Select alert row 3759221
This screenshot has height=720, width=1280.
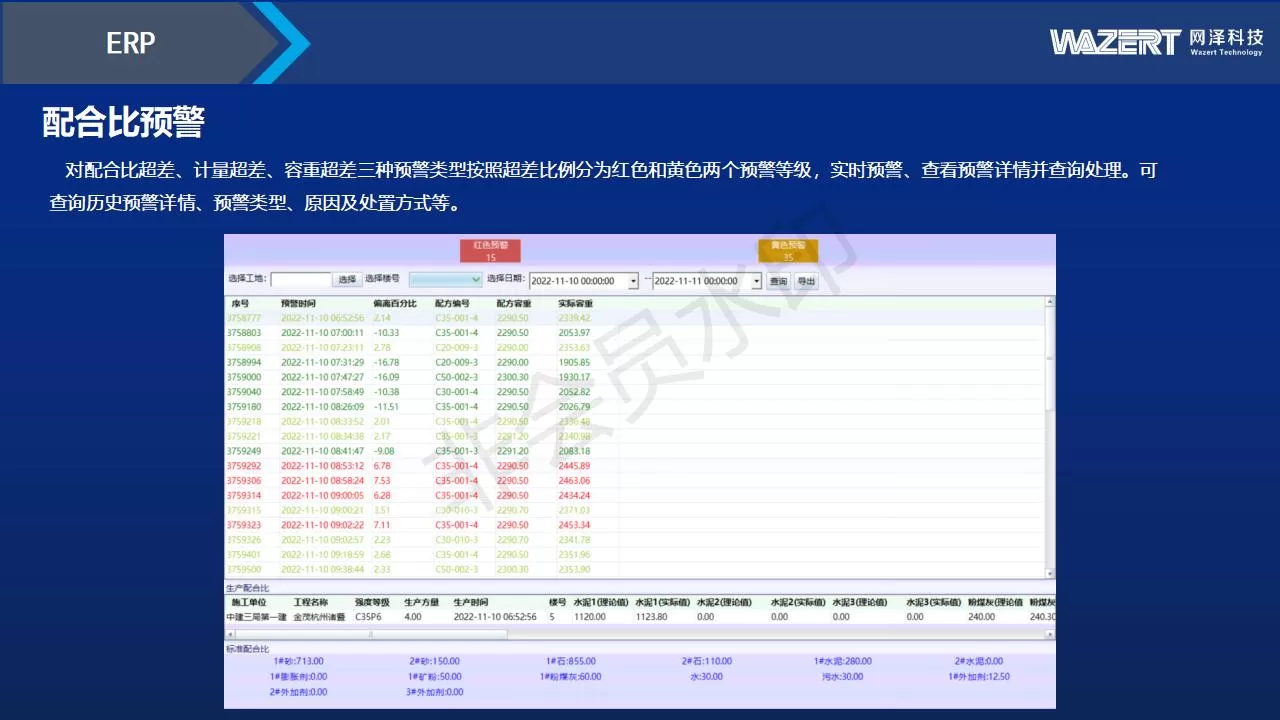pyautogui.click(x=634, y=436)
